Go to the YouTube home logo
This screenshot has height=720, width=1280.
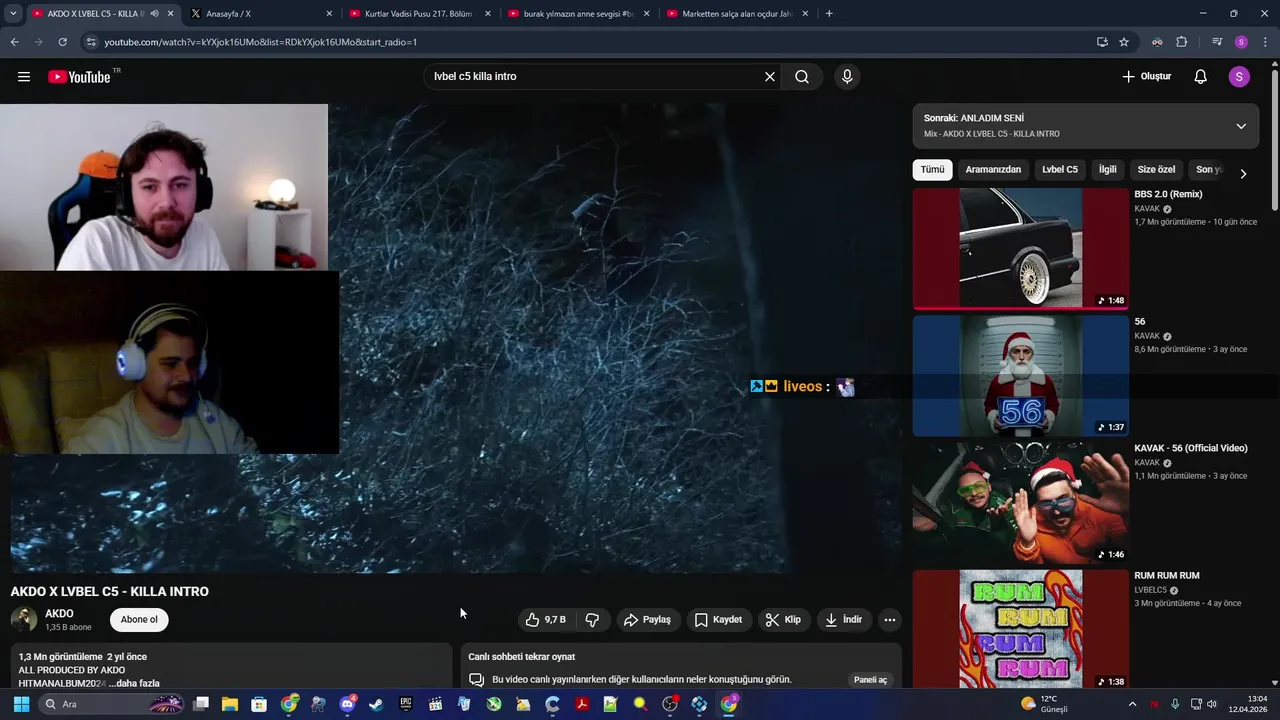tap(79, 77)
